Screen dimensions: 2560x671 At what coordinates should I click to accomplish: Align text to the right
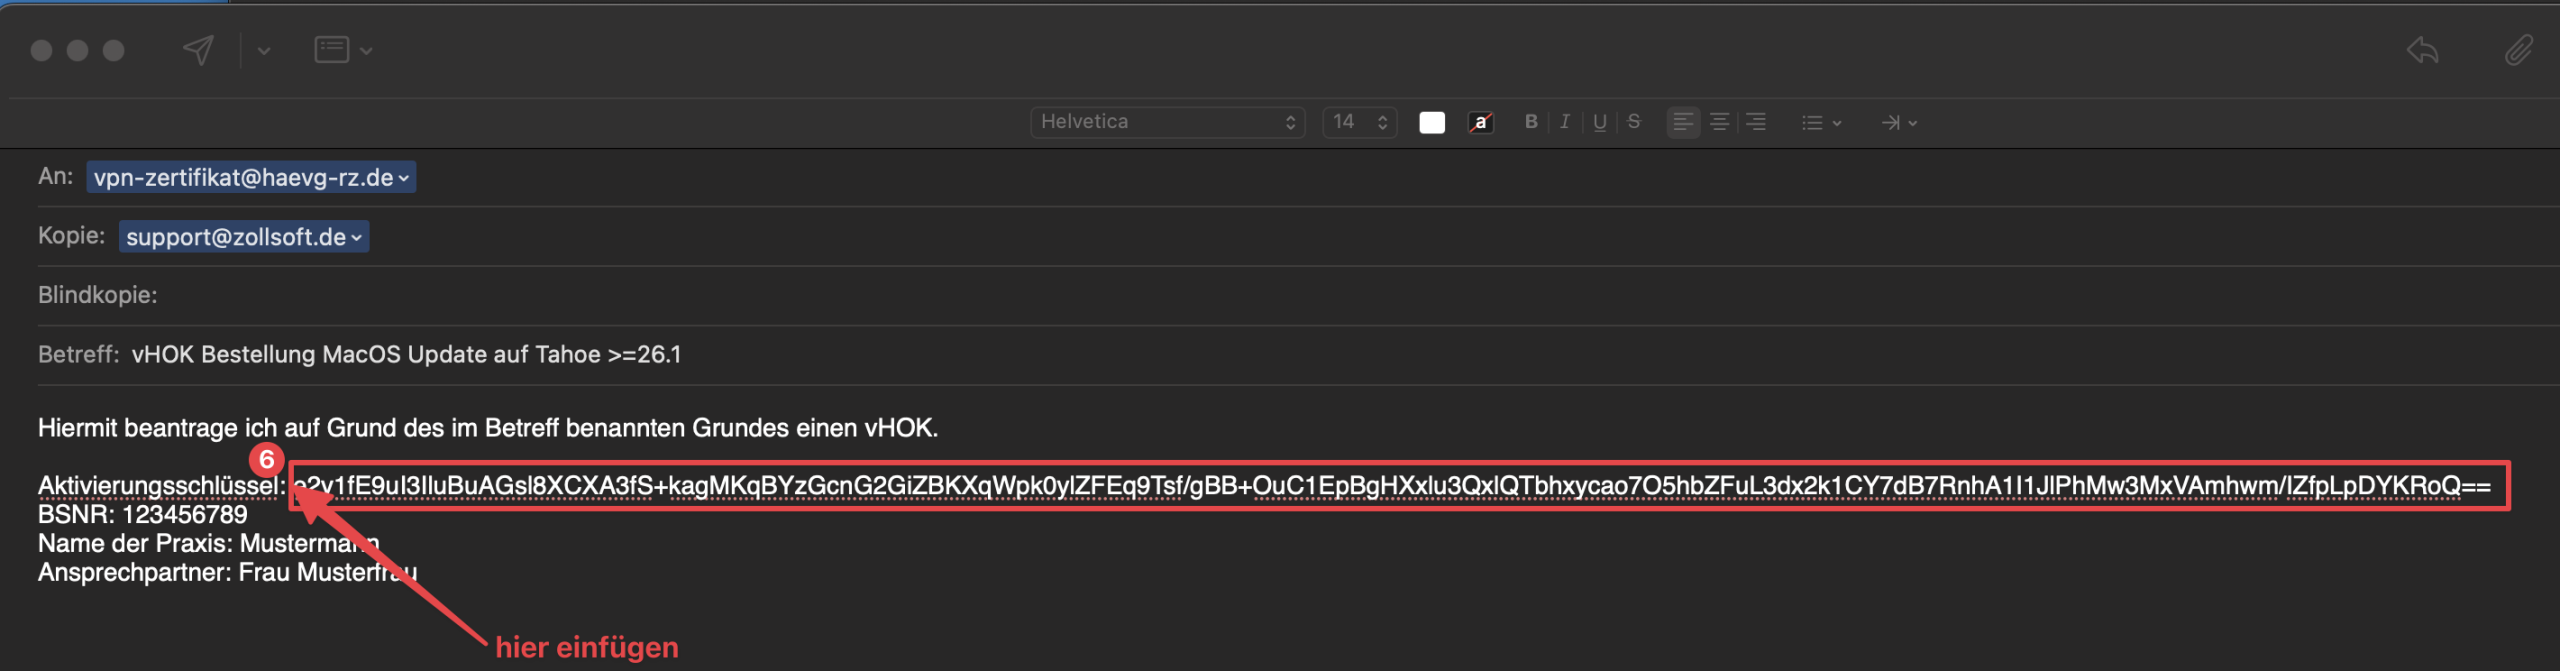tap(1755, 122)
